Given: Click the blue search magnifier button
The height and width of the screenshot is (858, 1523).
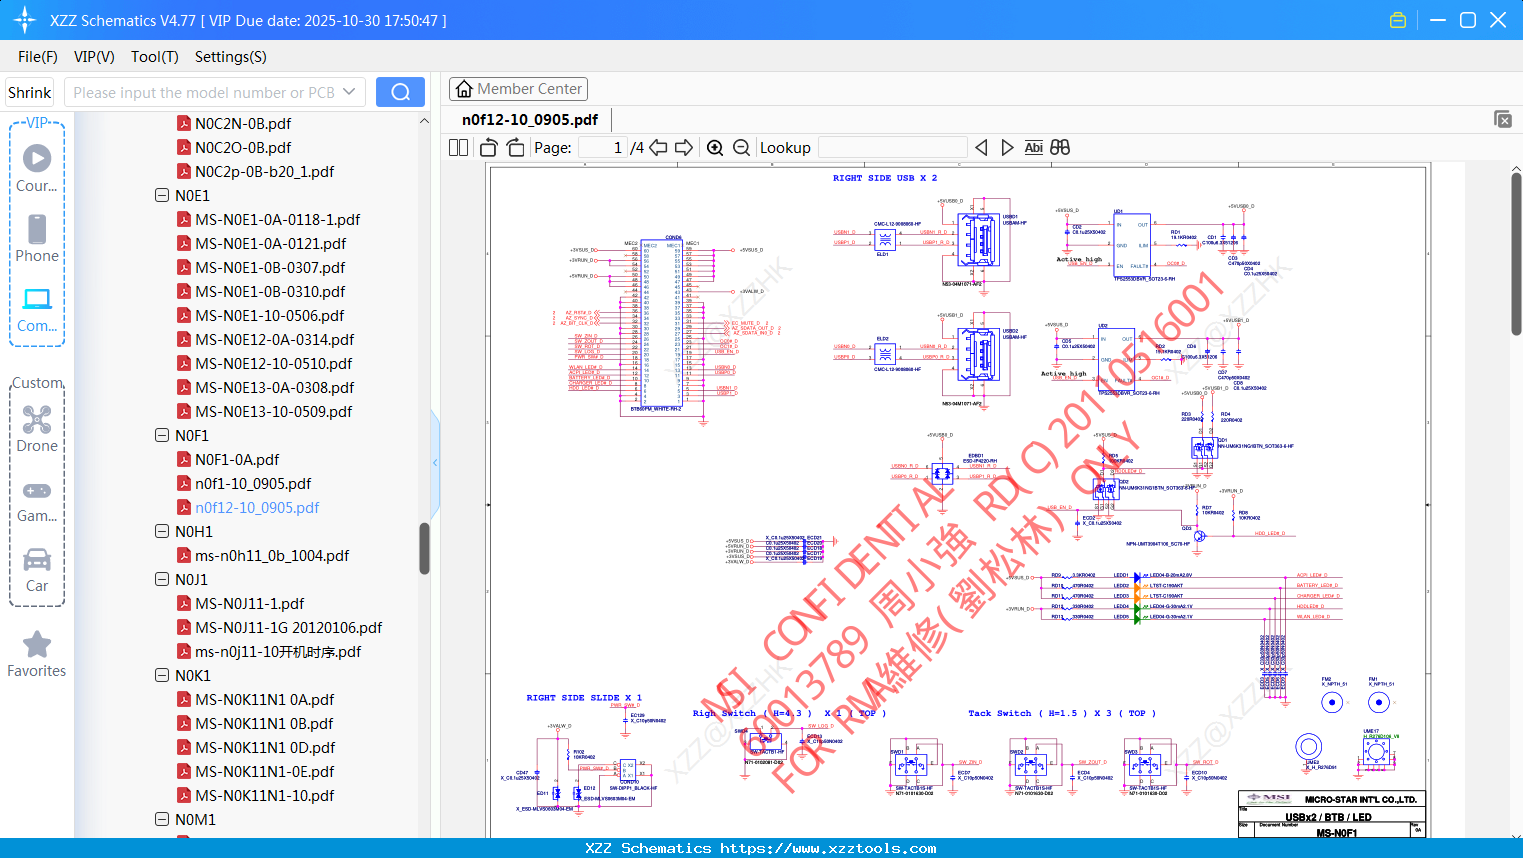Looking at the screenshot, I should tap(400, 92).
